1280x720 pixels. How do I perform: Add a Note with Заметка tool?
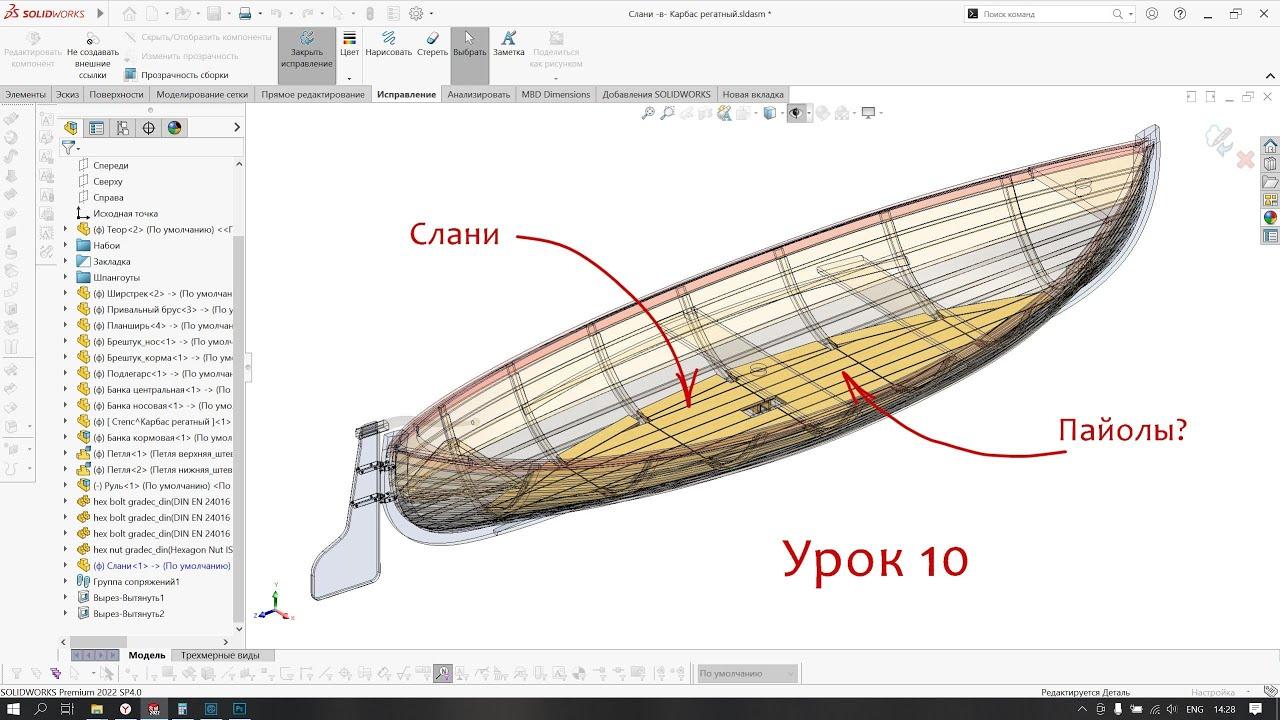pos(508,44)
